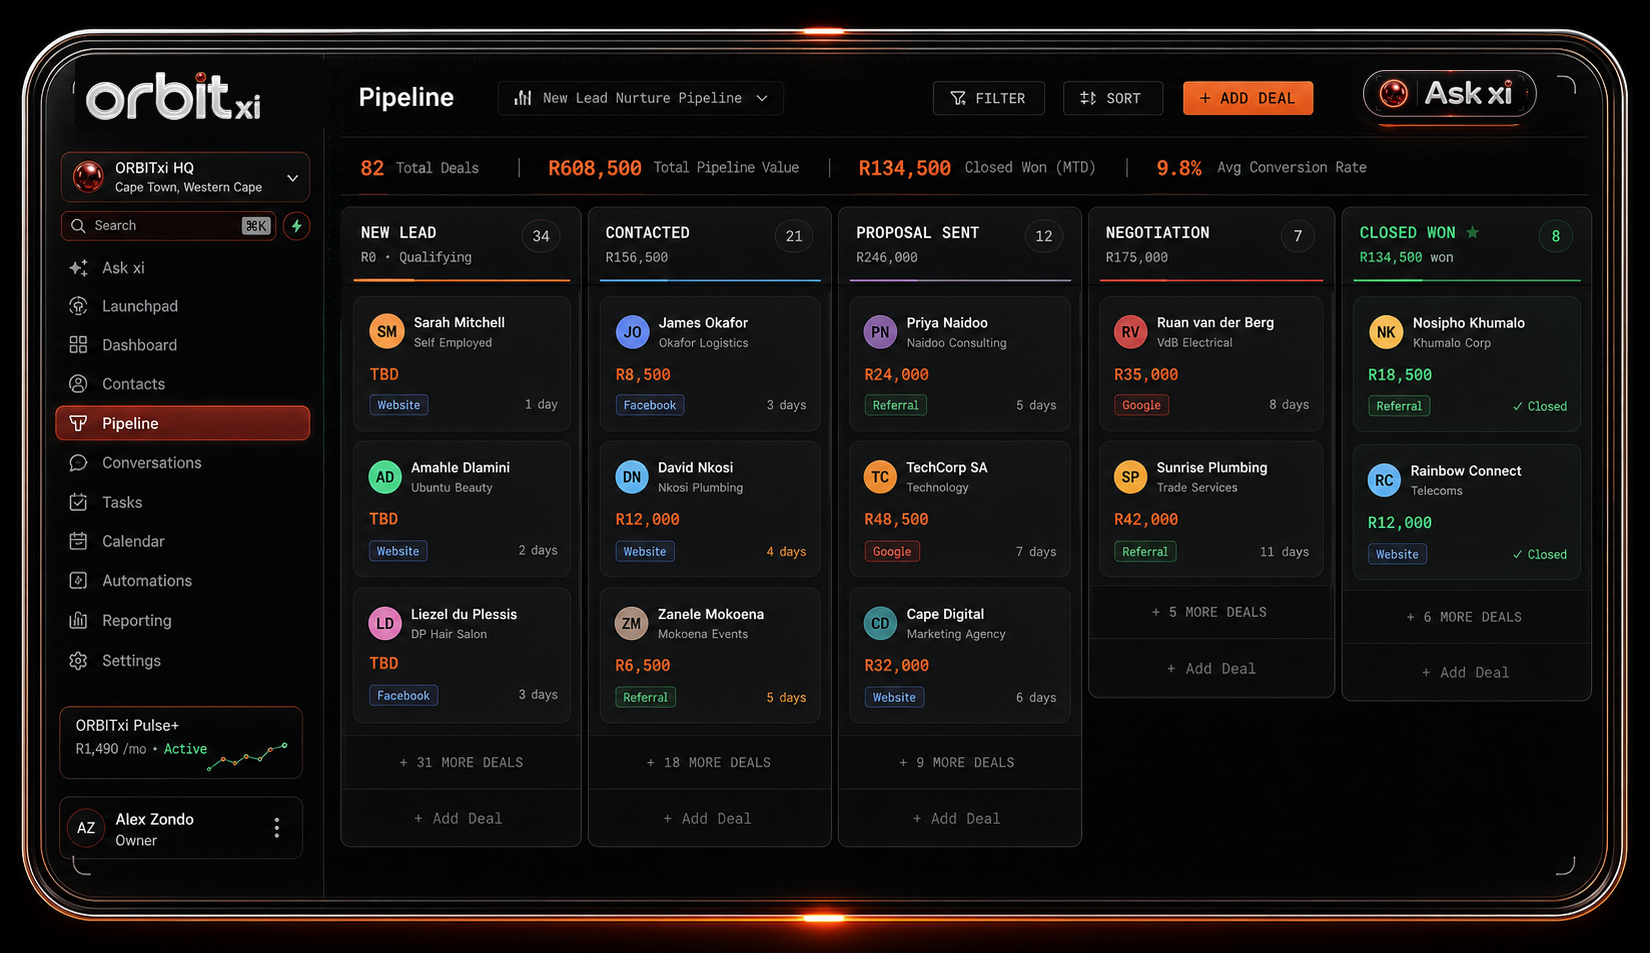The image size is (1650, 953).
Task: Click the Search input field
Action: (x=168, y=226)
